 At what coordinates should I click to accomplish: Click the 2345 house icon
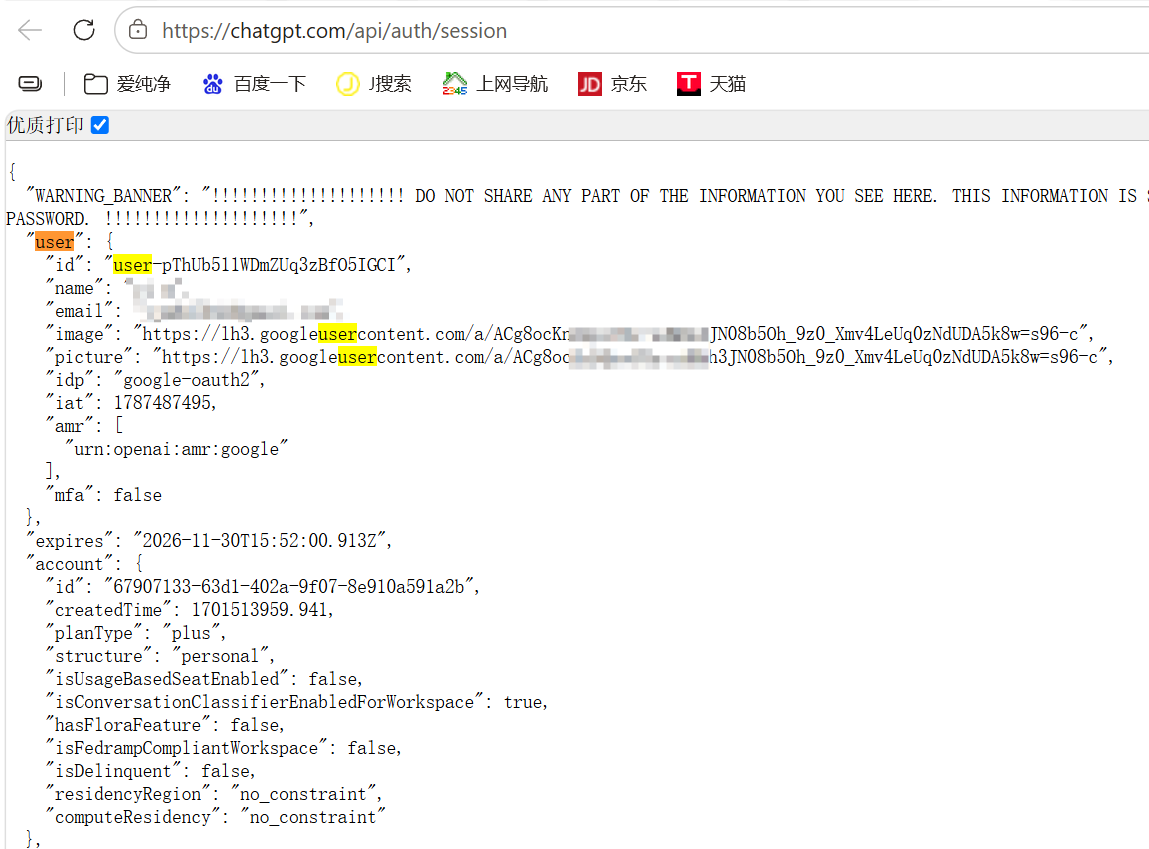454,84
